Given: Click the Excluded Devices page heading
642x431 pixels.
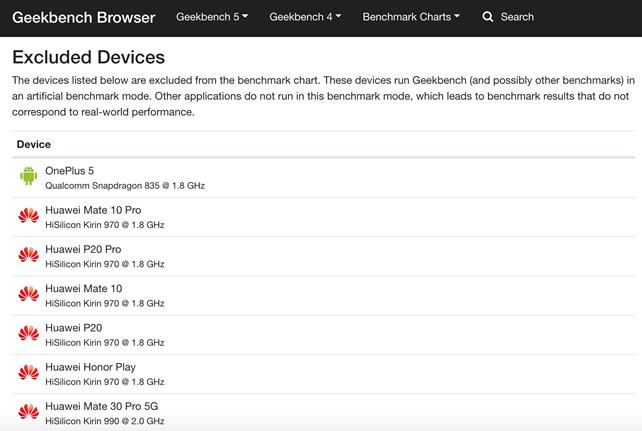Looking at the screenshot, I should pyautogui.click(x=88, y=58).
